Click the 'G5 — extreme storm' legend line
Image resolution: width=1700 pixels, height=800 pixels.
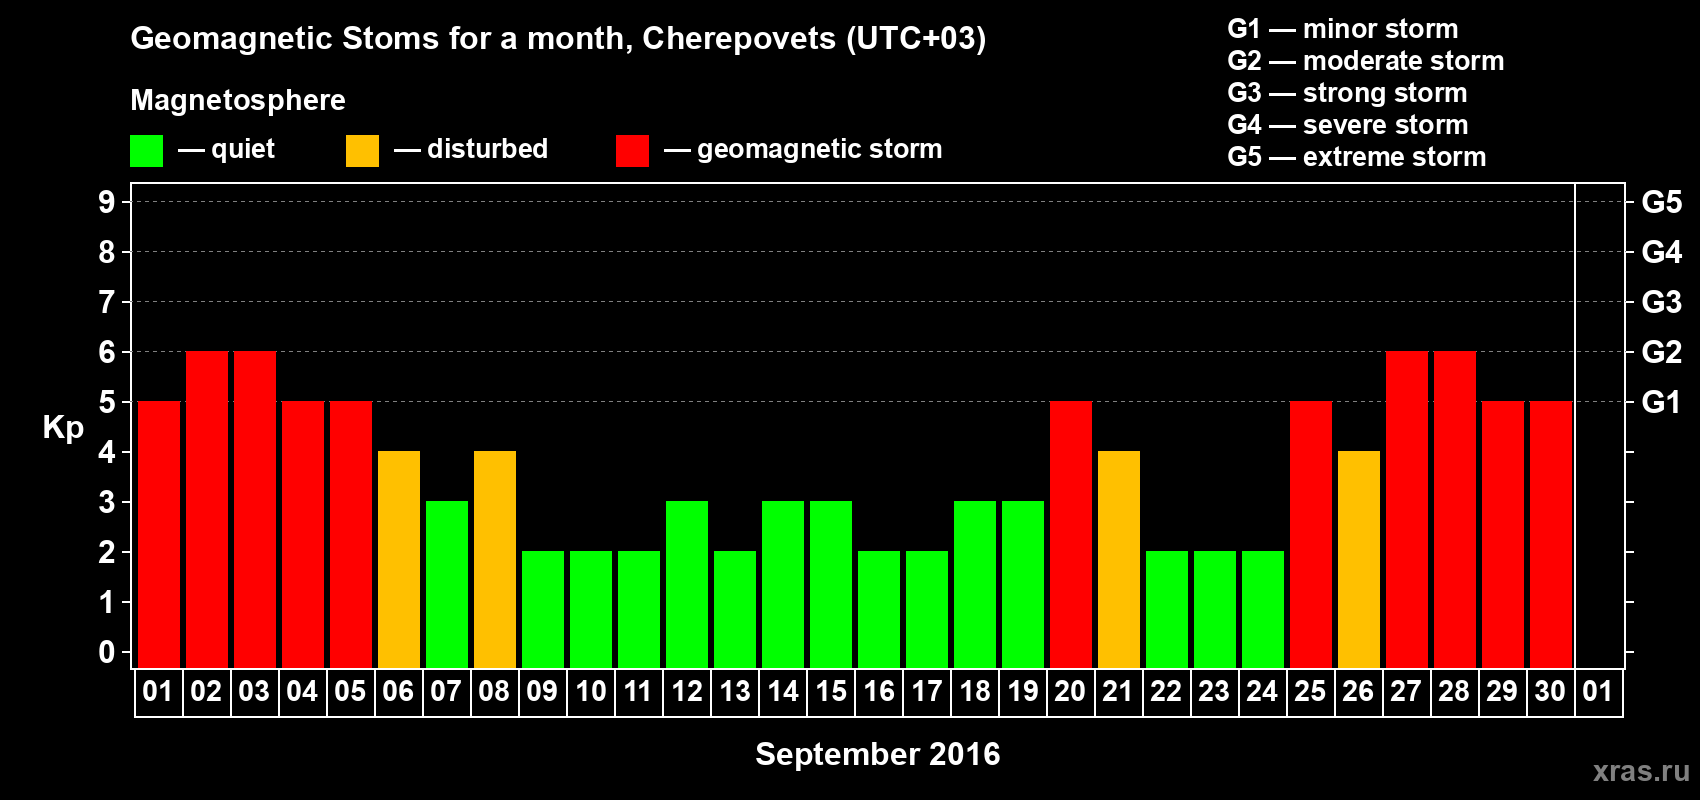[1357, 157]
